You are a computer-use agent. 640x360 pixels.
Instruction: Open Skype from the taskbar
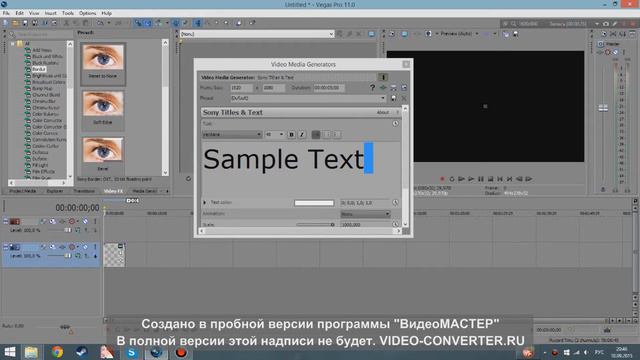click(x=131, y=352)
